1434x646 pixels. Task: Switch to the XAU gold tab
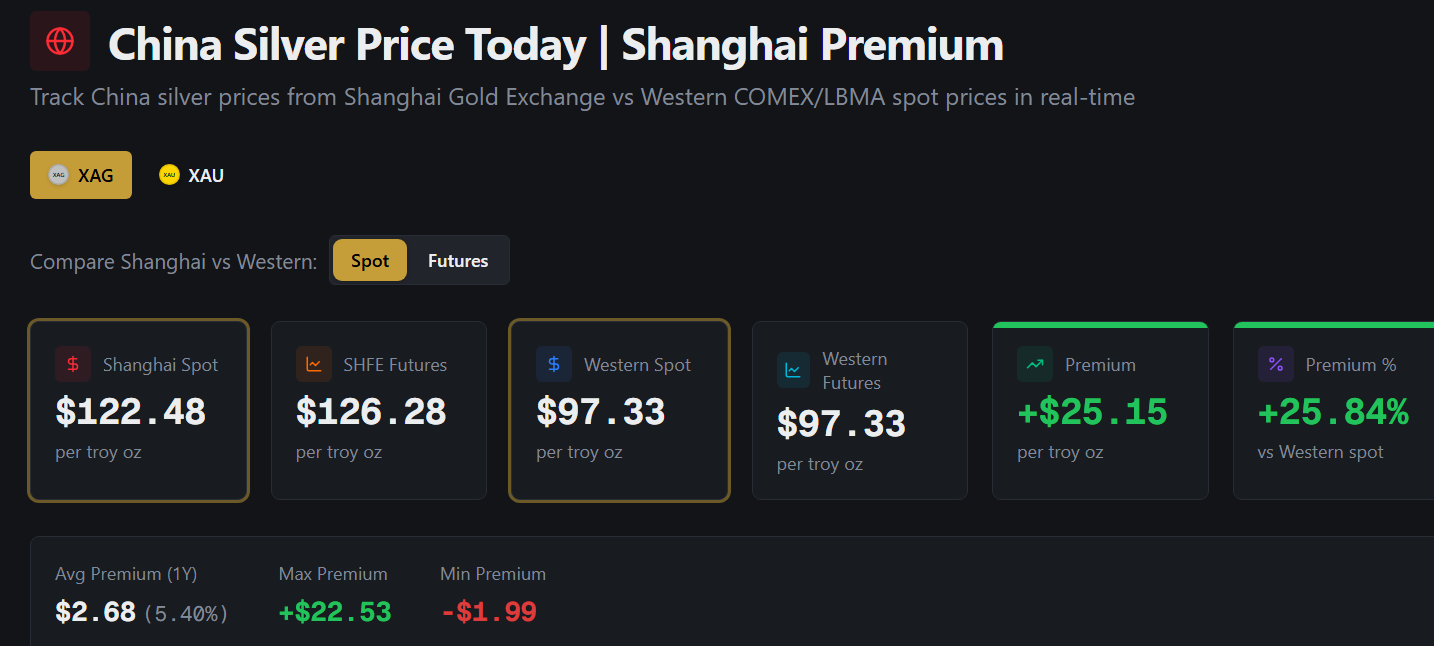192,175
